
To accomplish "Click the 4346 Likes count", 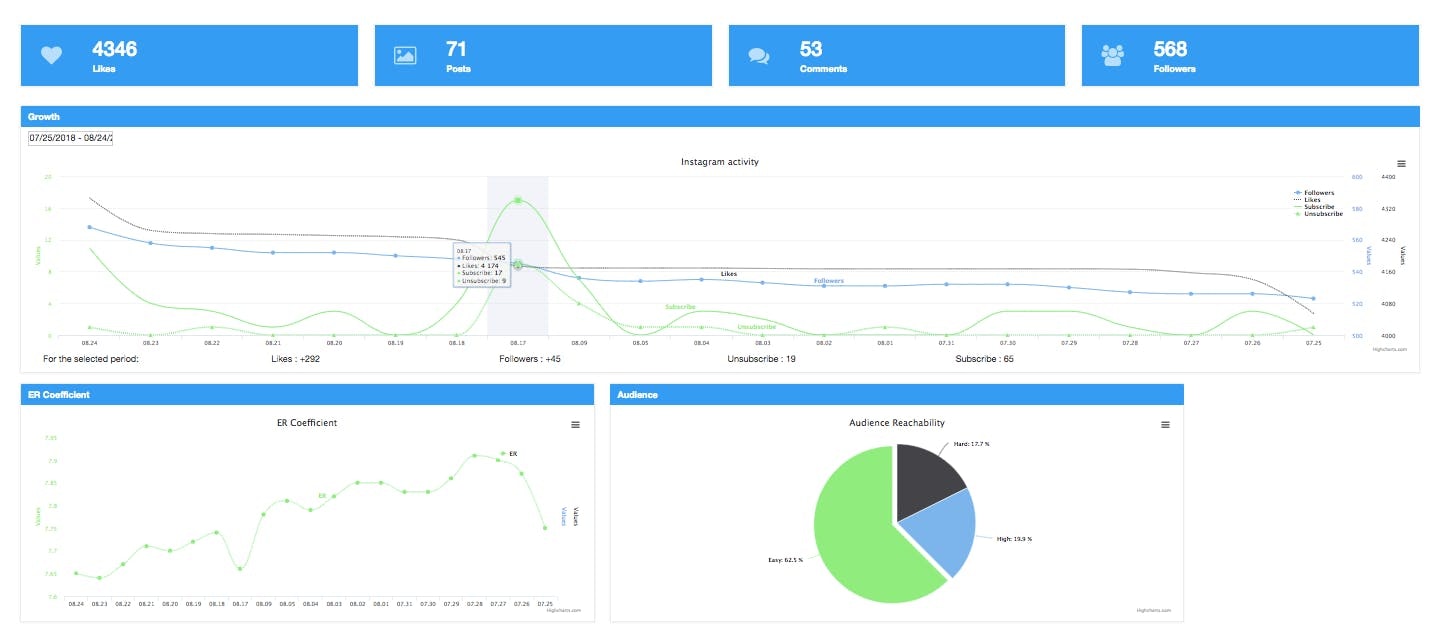I will point(114,48).
